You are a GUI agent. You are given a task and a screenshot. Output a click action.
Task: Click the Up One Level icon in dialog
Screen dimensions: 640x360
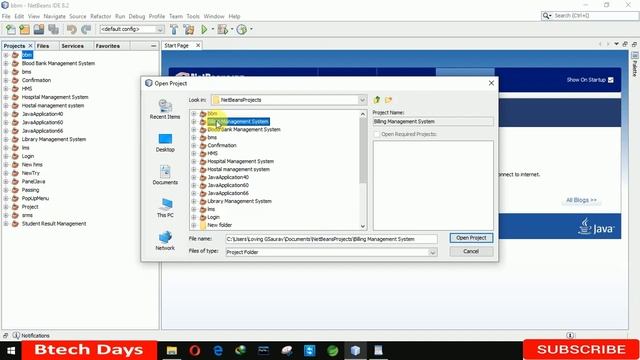point(377,100)
